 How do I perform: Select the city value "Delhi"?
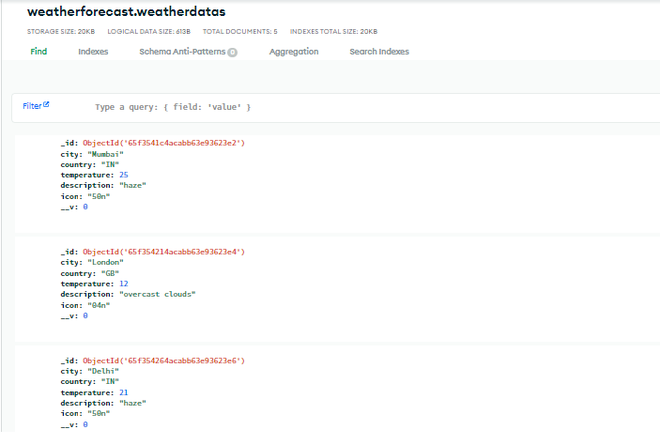(101, 371)
